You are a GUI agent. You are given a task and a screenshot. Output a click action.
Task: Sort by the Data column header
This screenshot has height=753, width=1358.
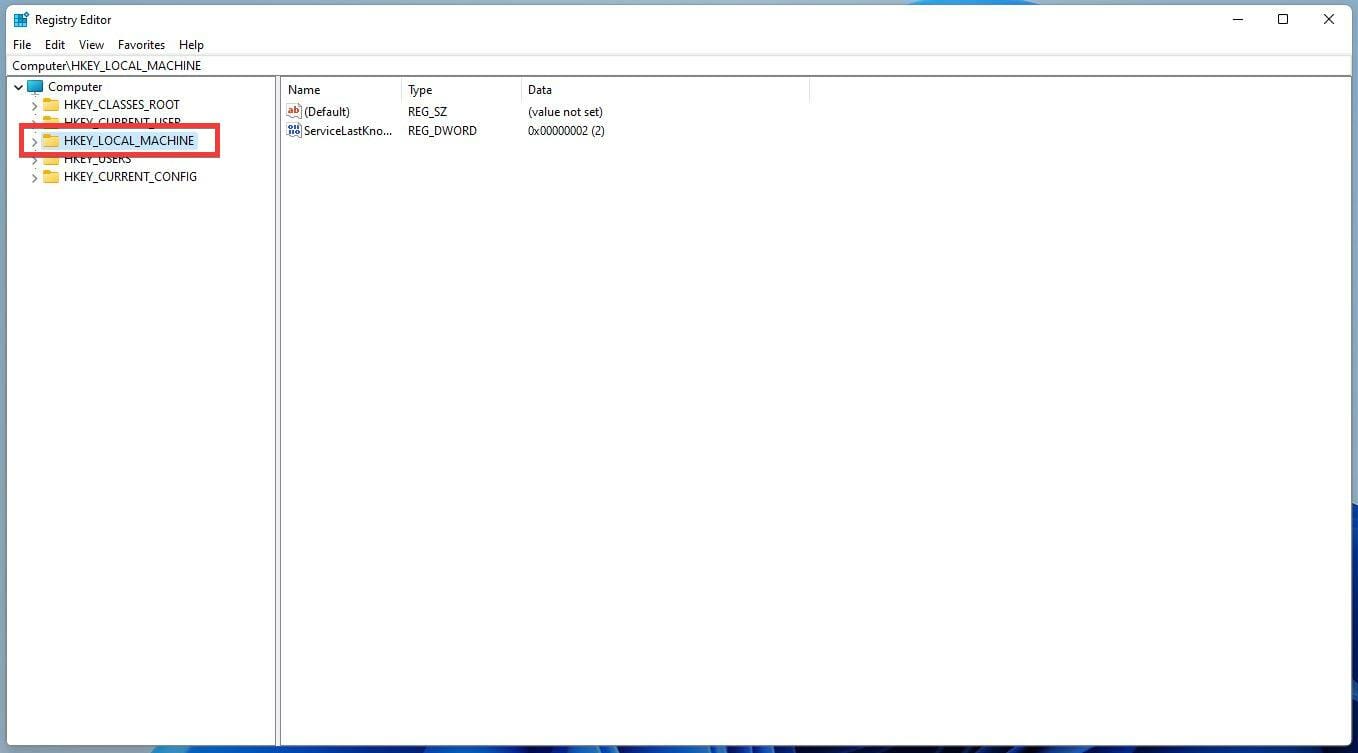pyautogui.click(x=665, y=90)
